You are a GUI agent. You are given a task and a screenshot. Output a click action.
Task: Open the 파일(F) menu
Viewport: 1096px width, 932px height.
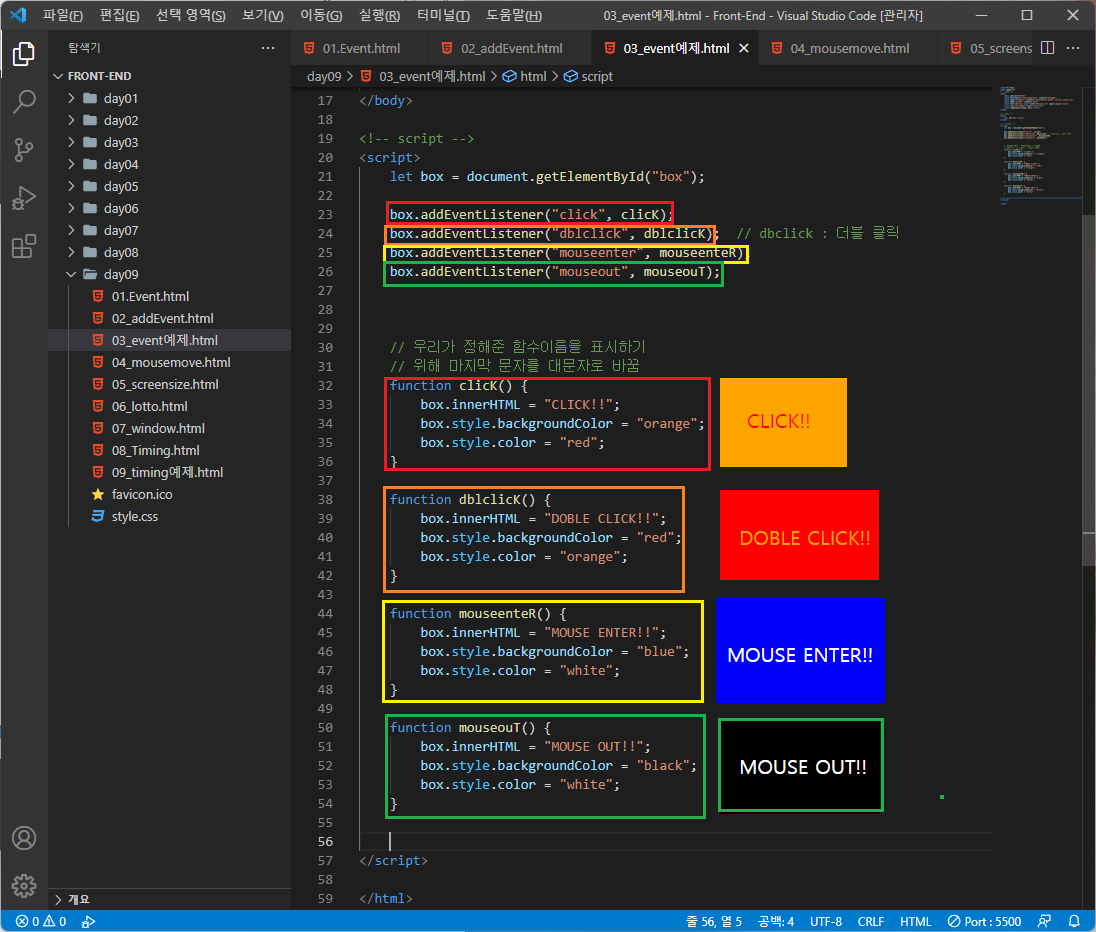[x=63, y=15]
